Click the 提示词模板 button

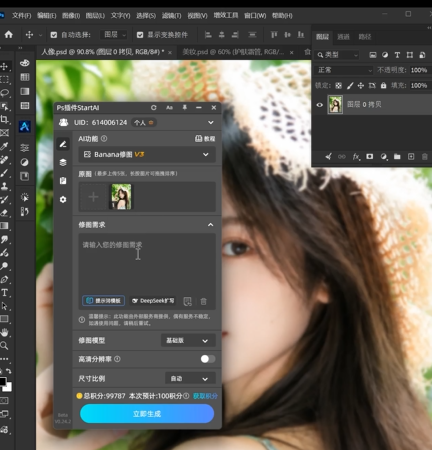pos(104,301)
